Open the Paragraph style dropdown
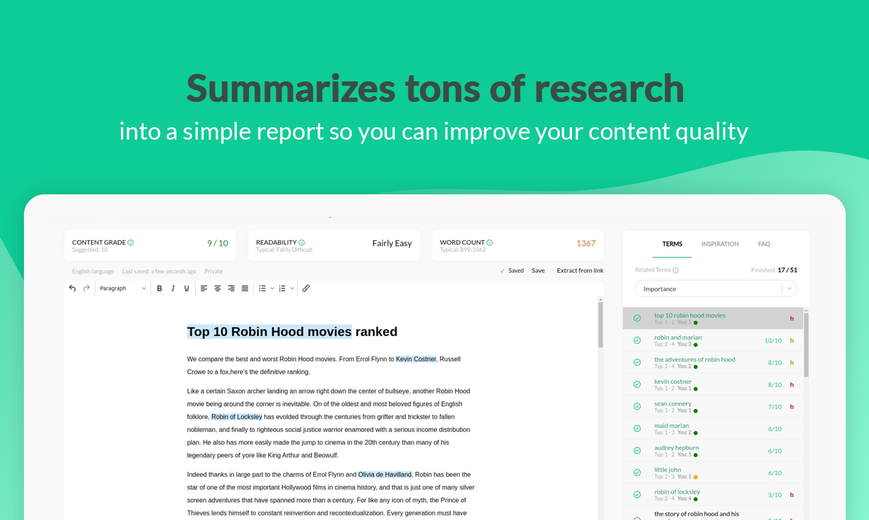 122,288
